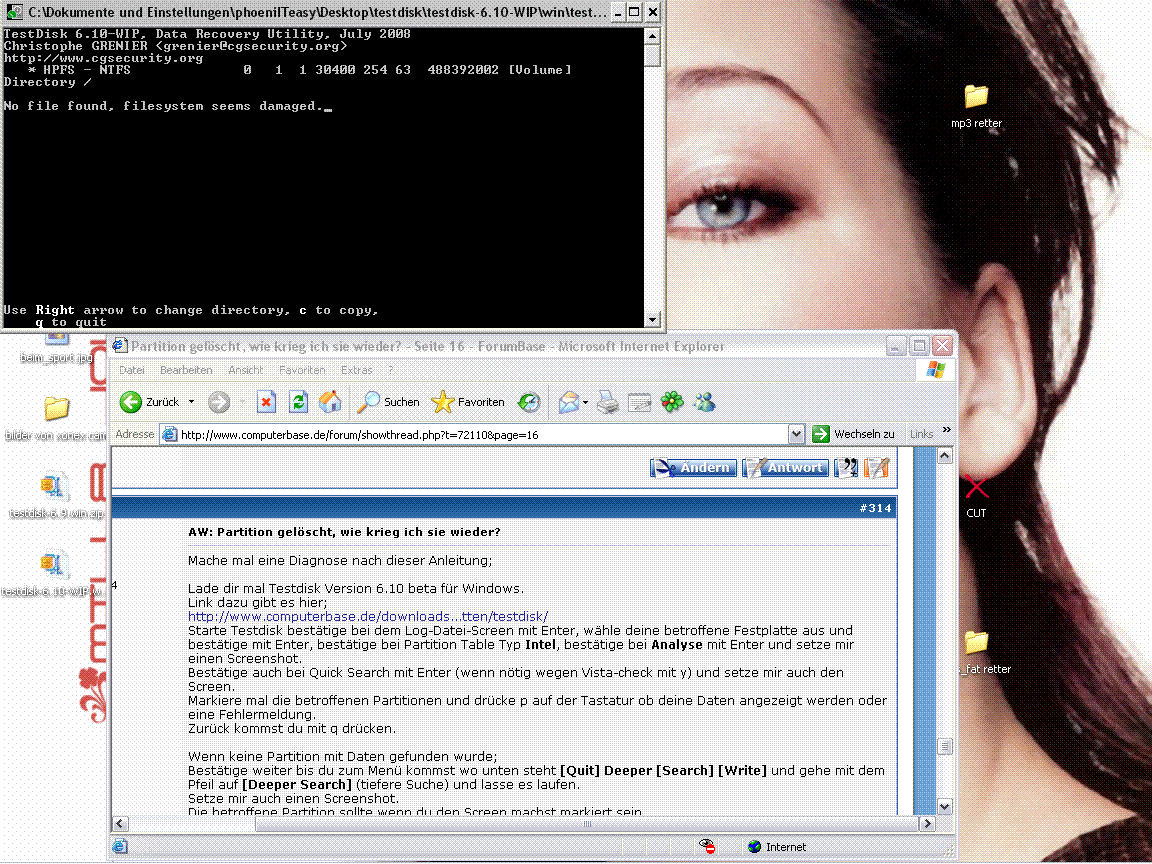Open the Bearbeiten menu
This screenshot has height=864, width=1152.
pyautogui.click(x=186, y=370)
